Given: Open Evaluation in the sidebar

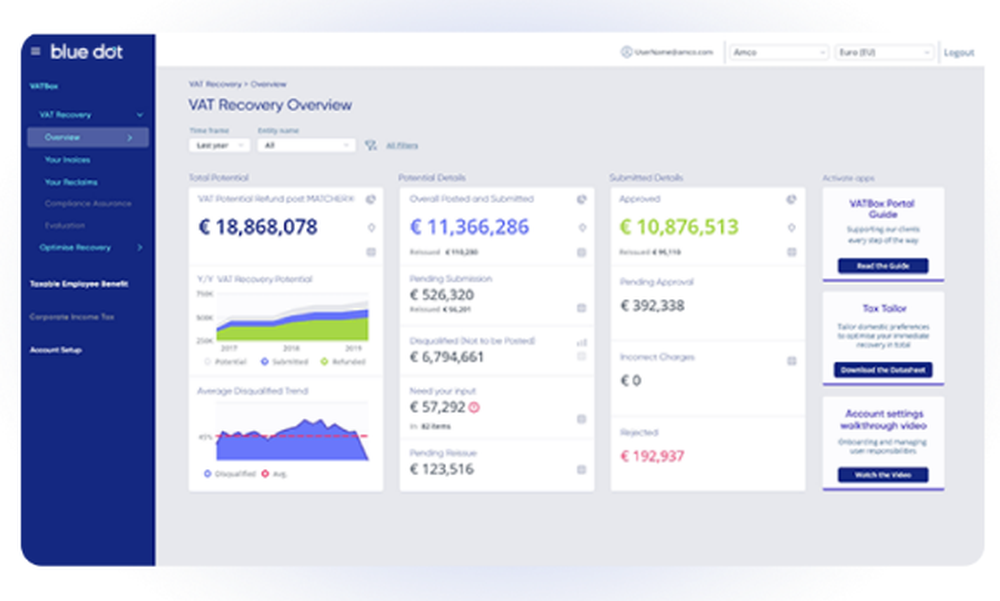Looking at the screenshot, I should point(64,226).
